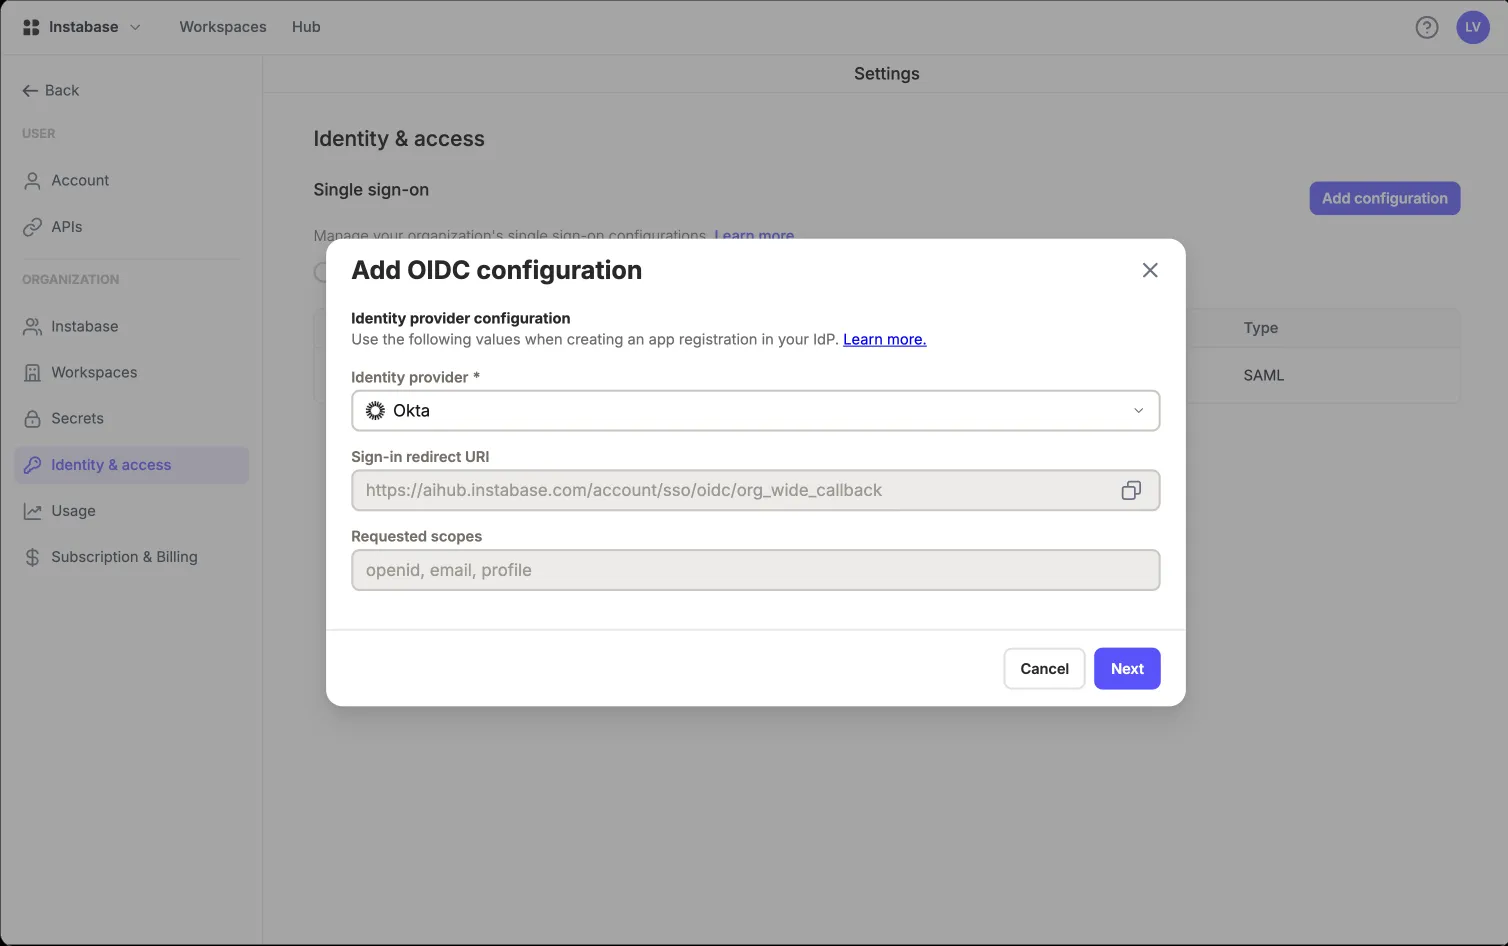1508x946 pixels.
Task: Select Account in the sidebar
Action: tap(131, 181)
